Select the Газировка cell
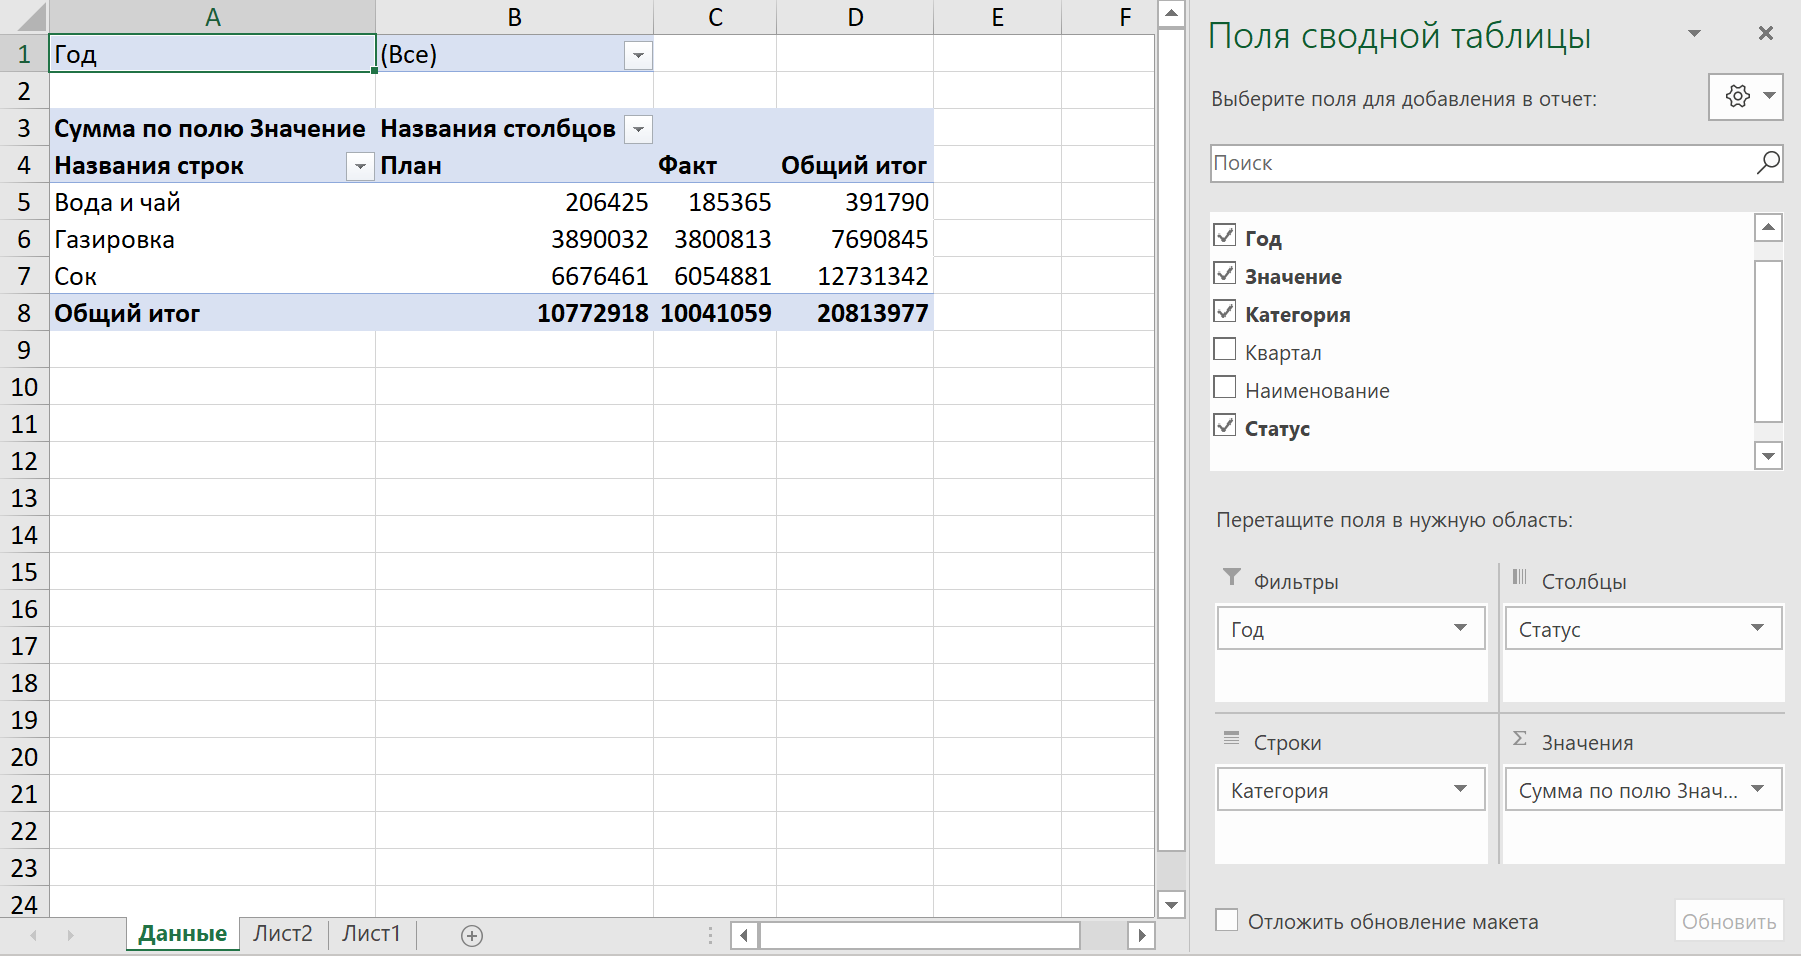This screenshot has width=1801, height=956. 213,240
